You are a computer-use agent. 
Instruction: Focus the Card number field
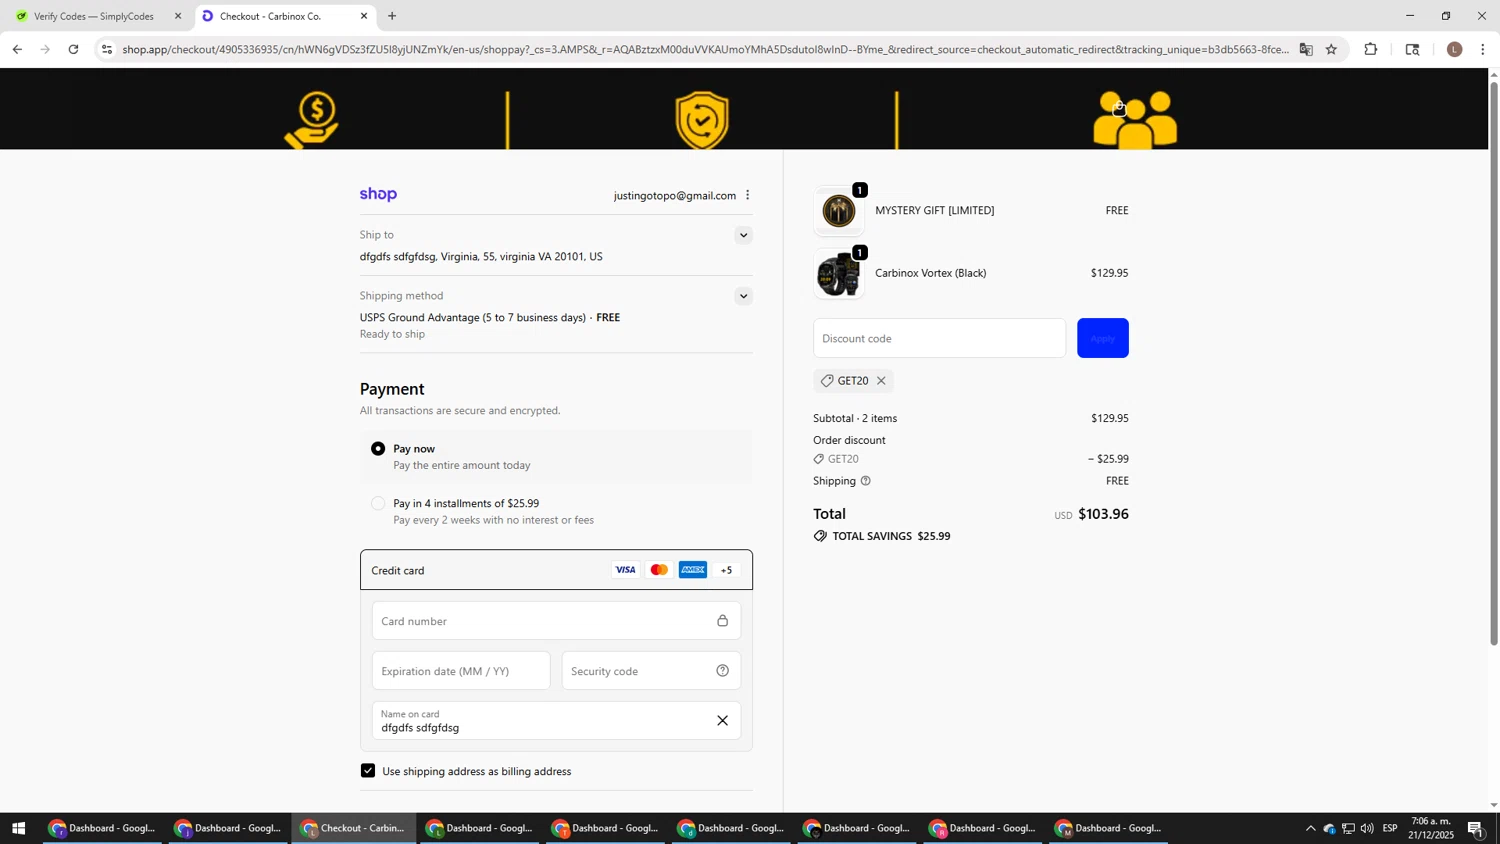pyautogui.click(x=556, y=621)
